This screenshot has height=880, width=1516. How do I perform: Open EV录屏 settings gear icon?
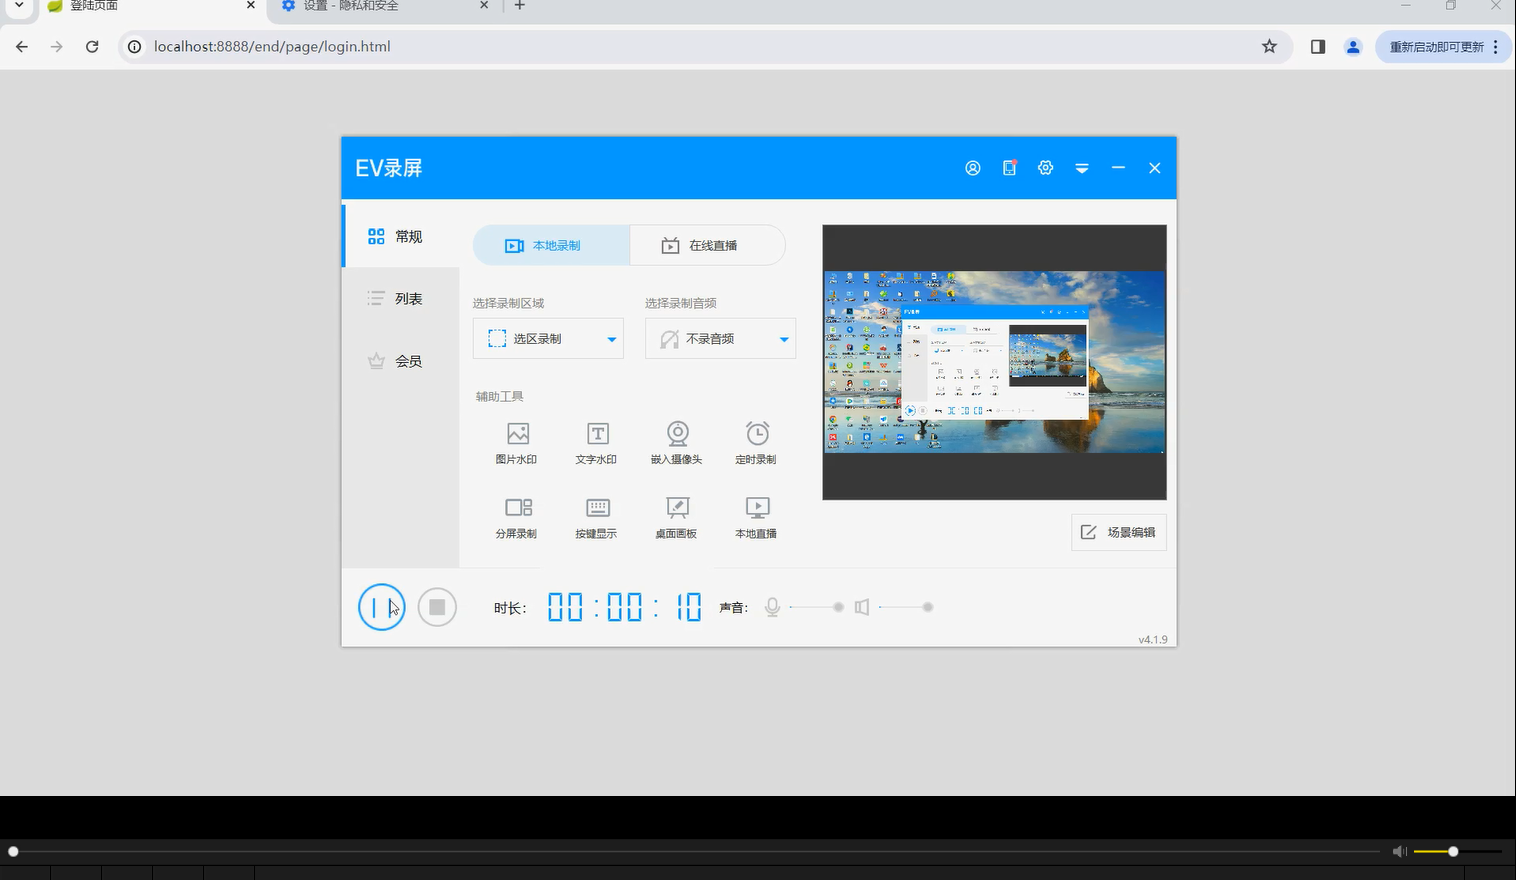pyautogui.click(x=1045, y=168)
